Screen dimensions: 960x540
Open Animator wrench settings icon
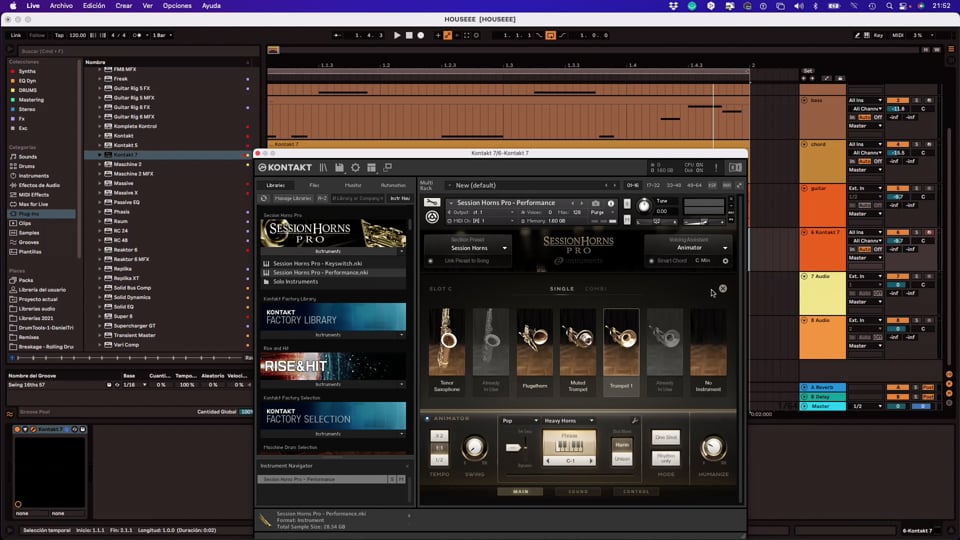click(635, 421)
